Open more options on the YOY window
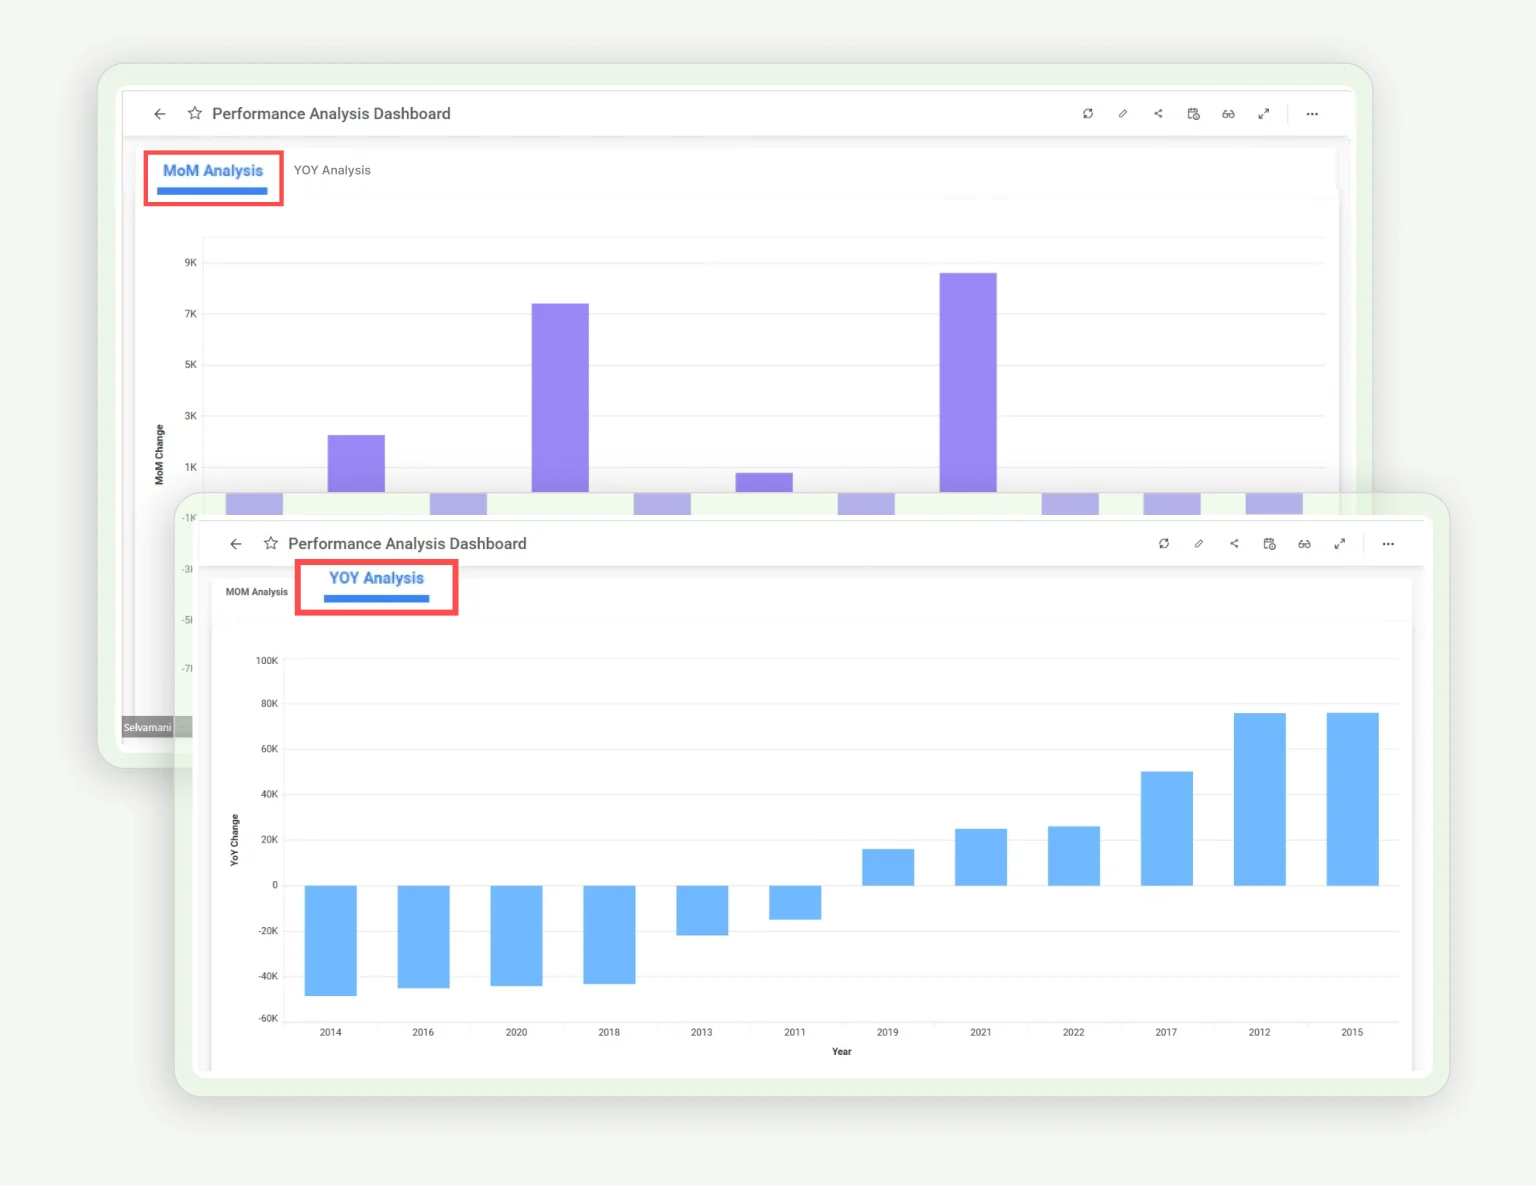The height and width of the screenshot is (1186, 1536). tap(1388, 543)
